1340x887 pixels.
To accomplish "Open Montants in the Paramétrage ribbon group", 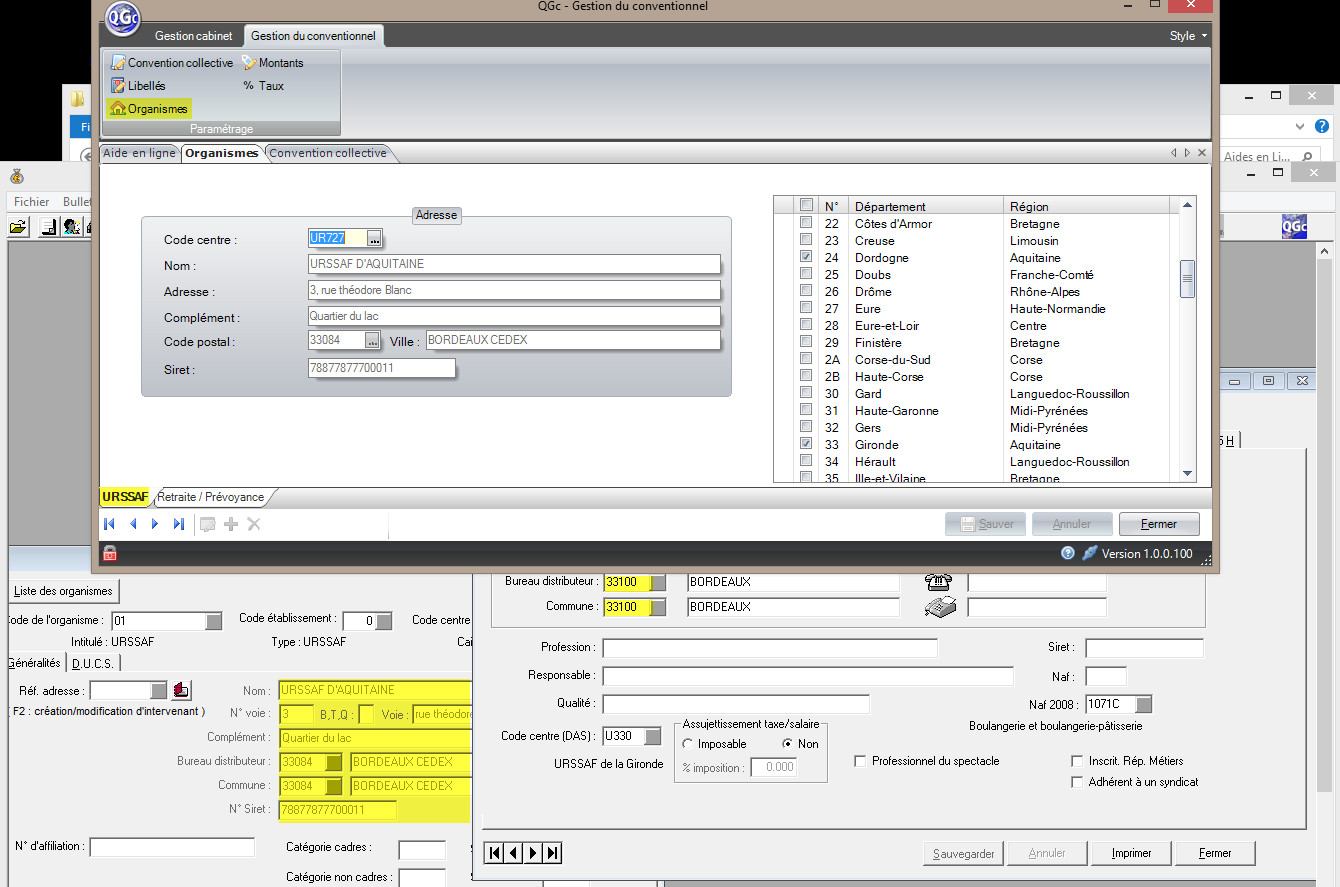I will (x=272, y=63).
